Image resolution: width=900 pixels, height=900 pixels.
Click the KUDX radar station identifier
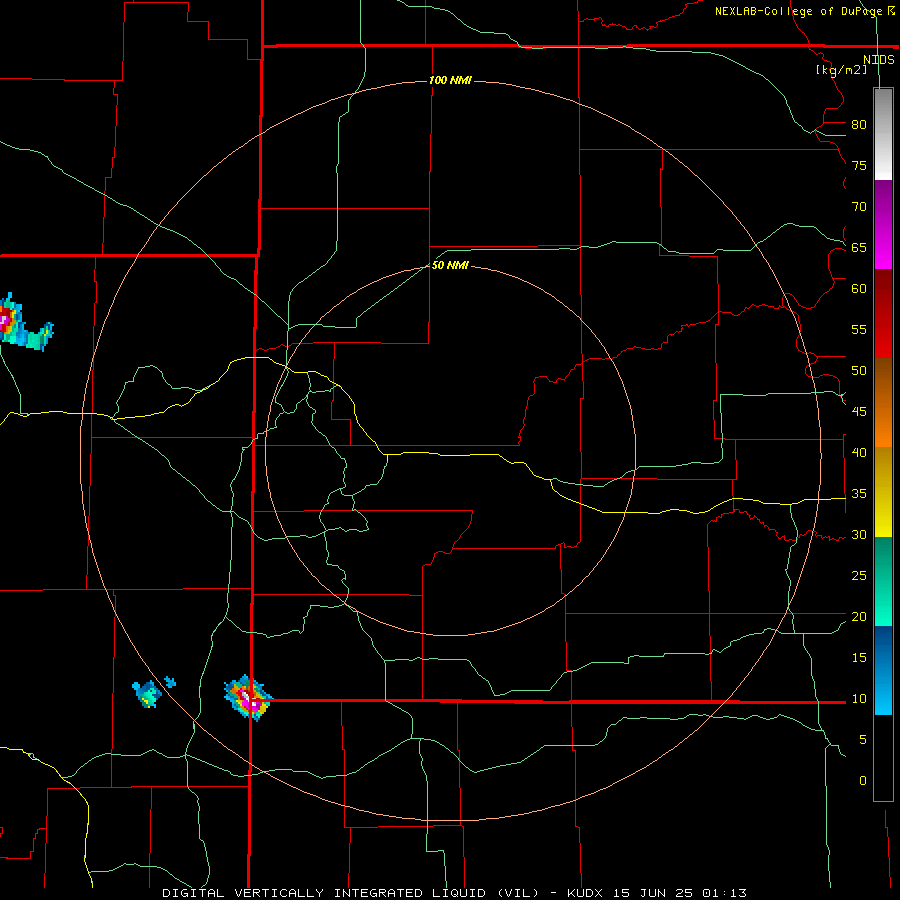point(587,893)
